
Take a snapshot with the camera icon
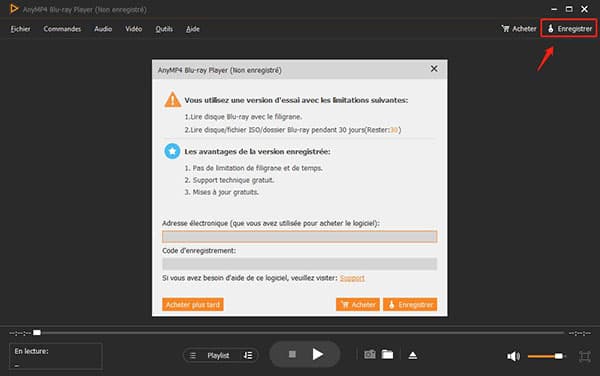(x=370, y=355)
